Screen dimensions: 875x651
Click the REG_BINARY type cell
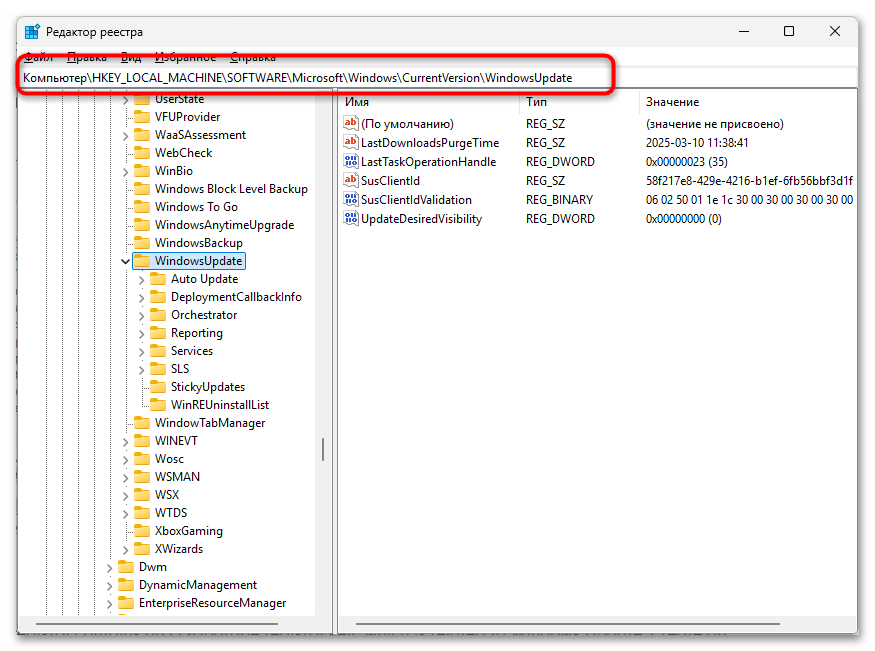(559, 200)
